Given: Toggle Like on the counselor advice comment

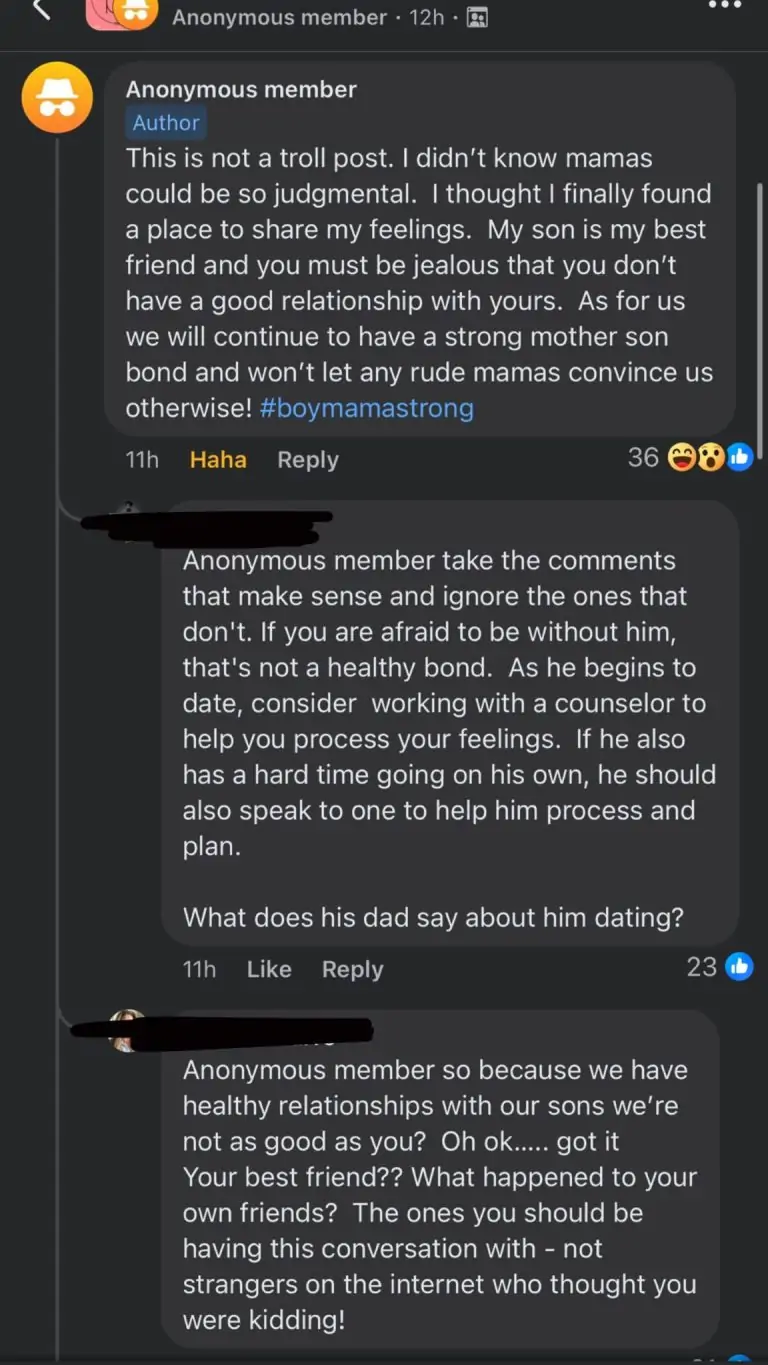Looking at the screenshot, I should pyautogui.click(x=269, y=969).
